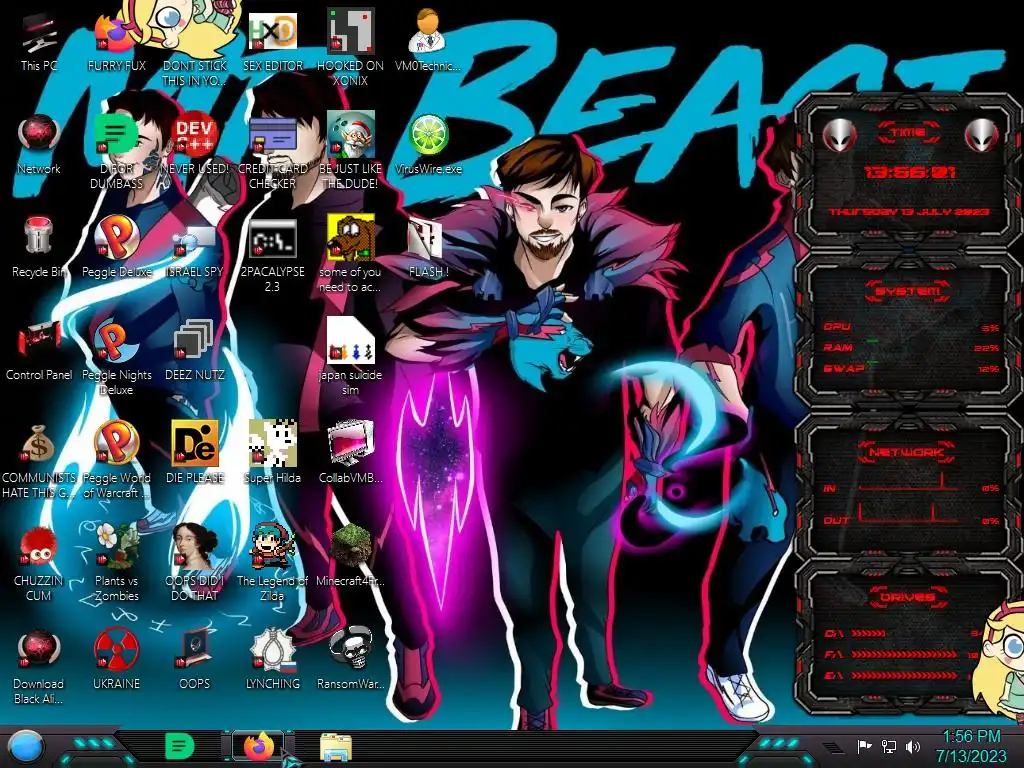Viewport: 1024px width, 768px height.
Task: Open Action Center flag tray icon
Action: click(865, 746)
